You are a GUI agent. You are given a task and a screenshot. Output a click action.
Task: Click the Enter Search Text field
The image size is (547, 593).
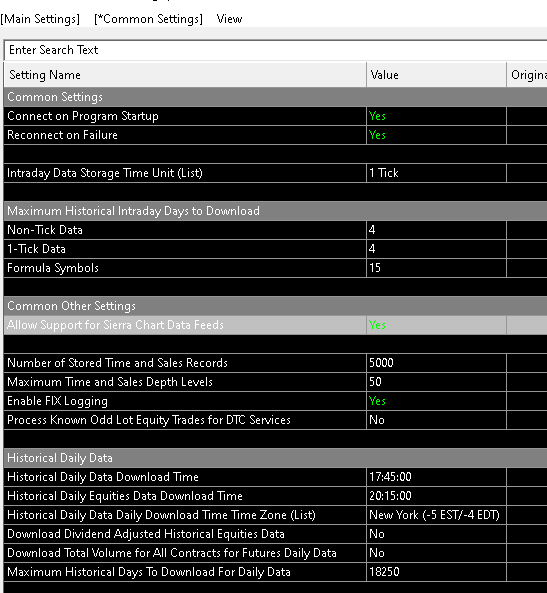coord(276,50)
